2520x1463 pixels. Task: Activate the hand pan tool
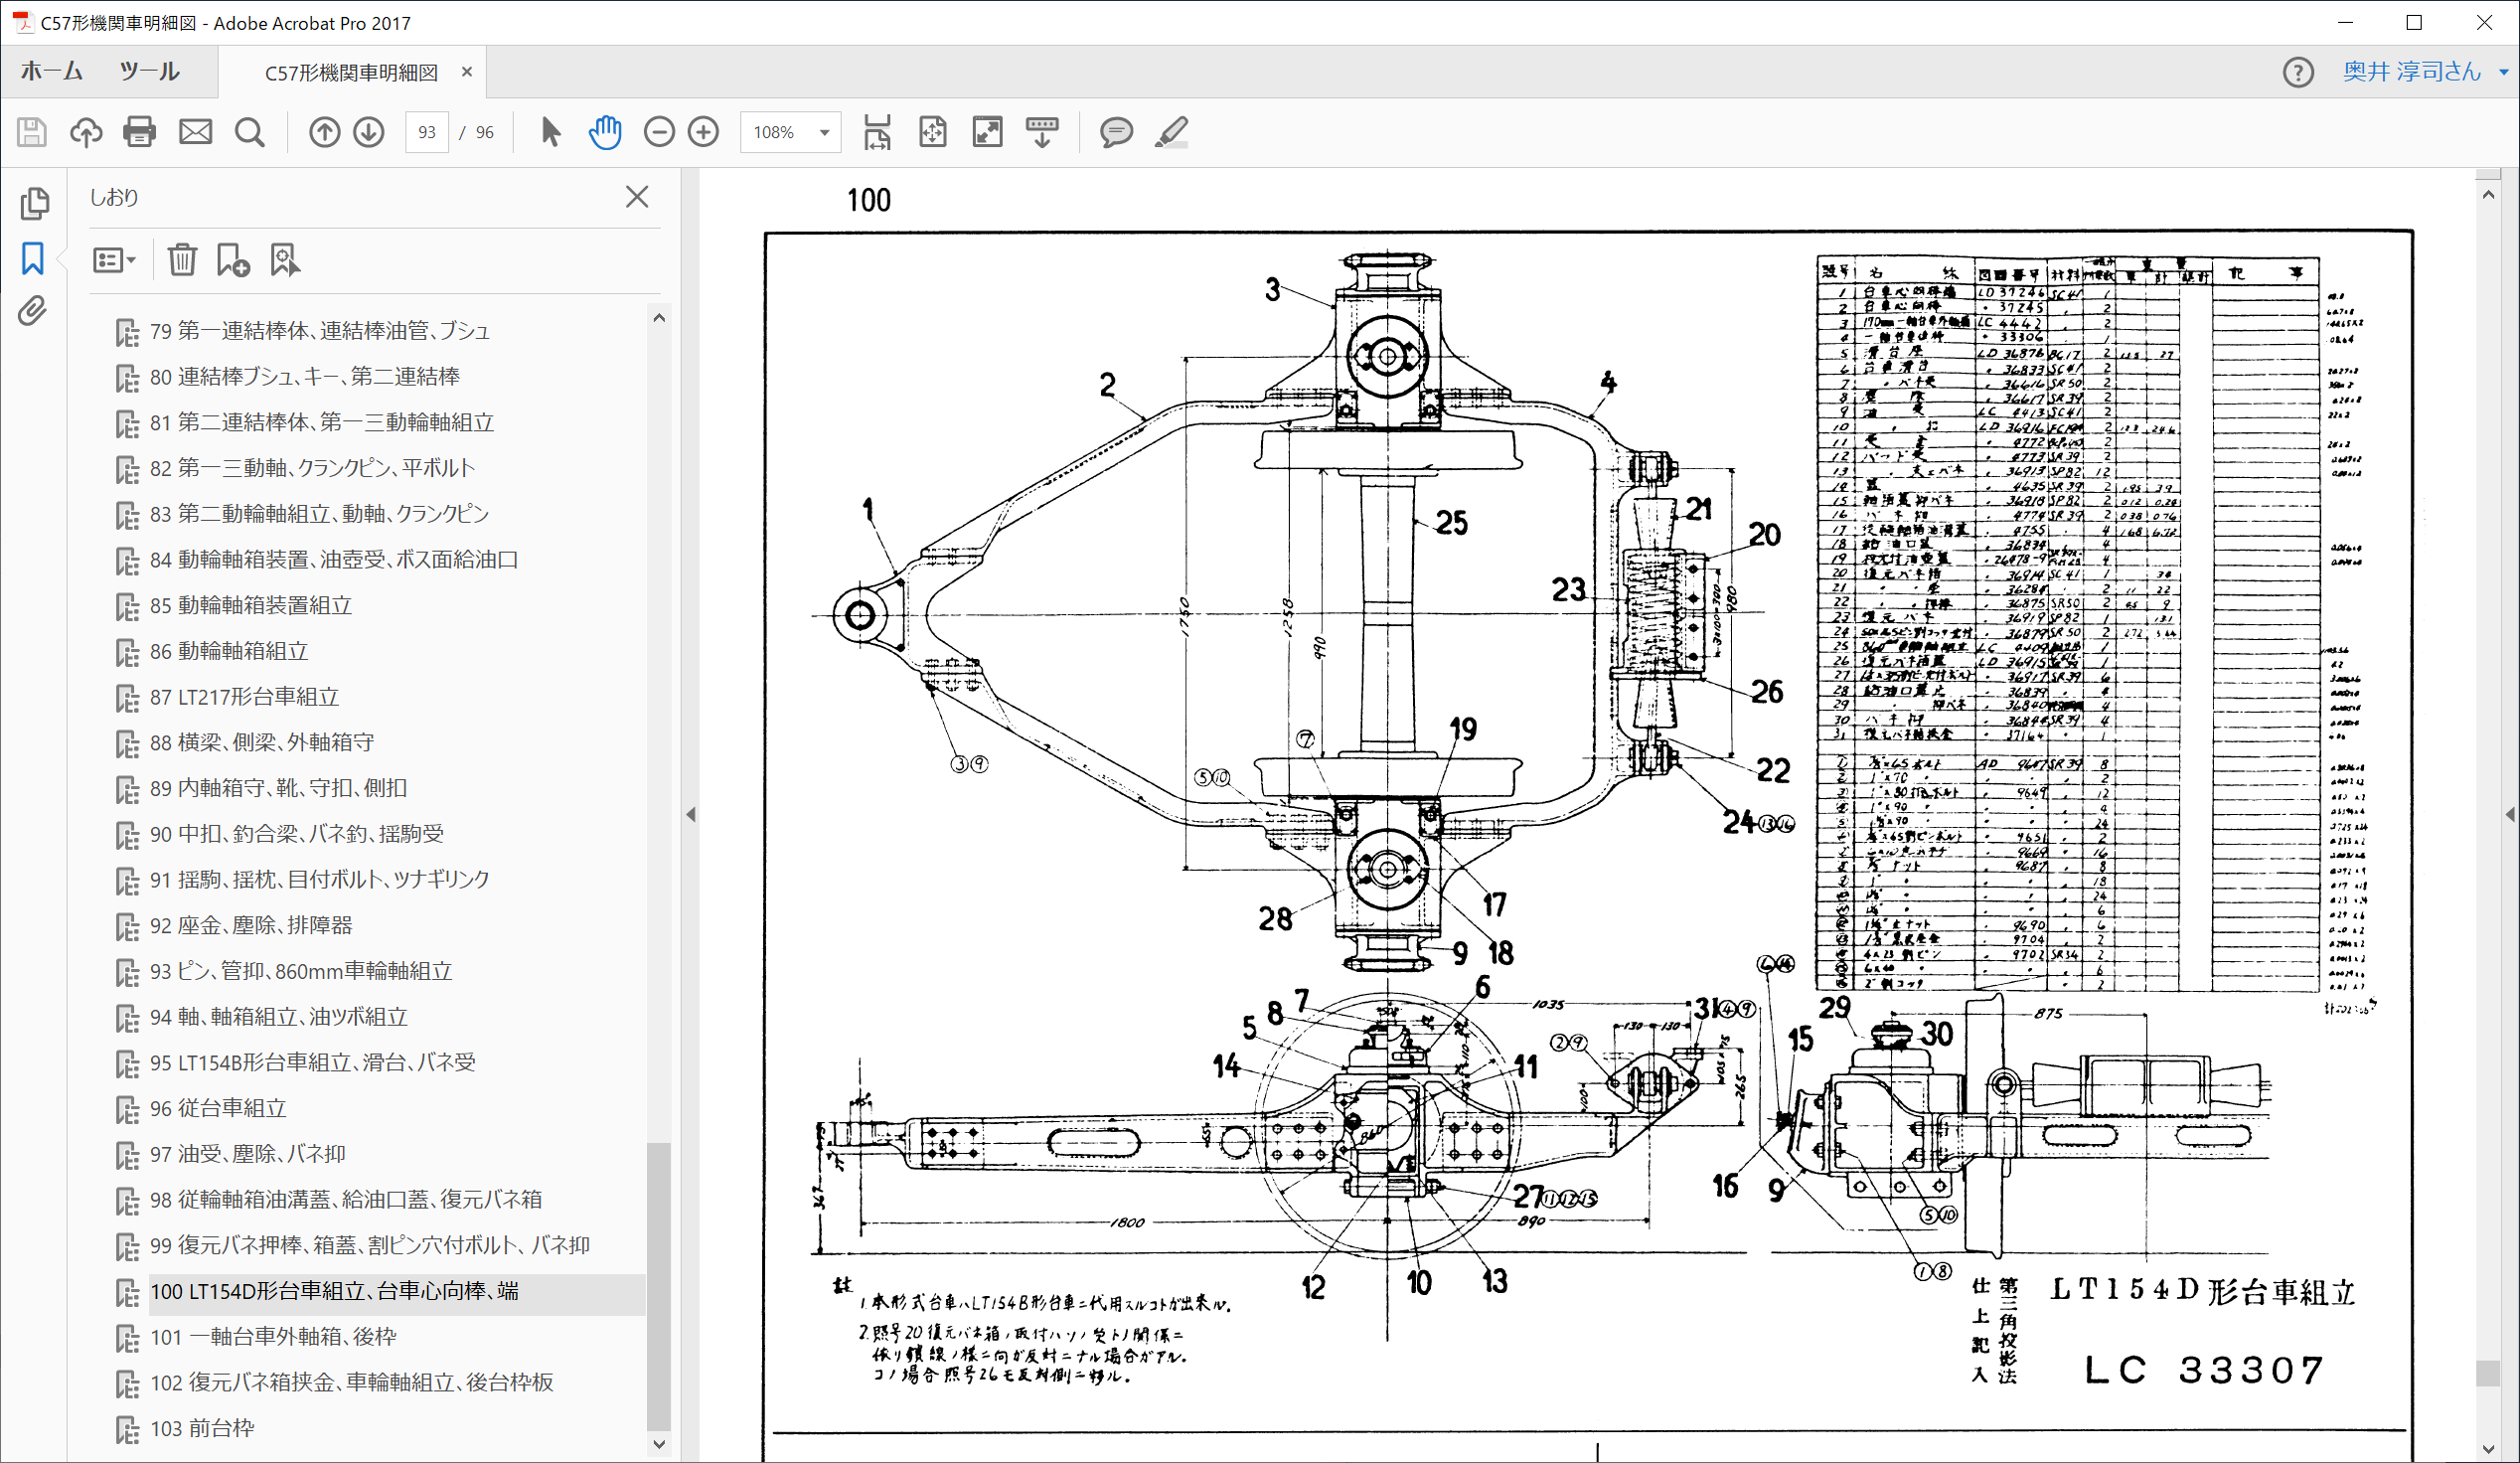pyautogui.click(x=605, y=132)
